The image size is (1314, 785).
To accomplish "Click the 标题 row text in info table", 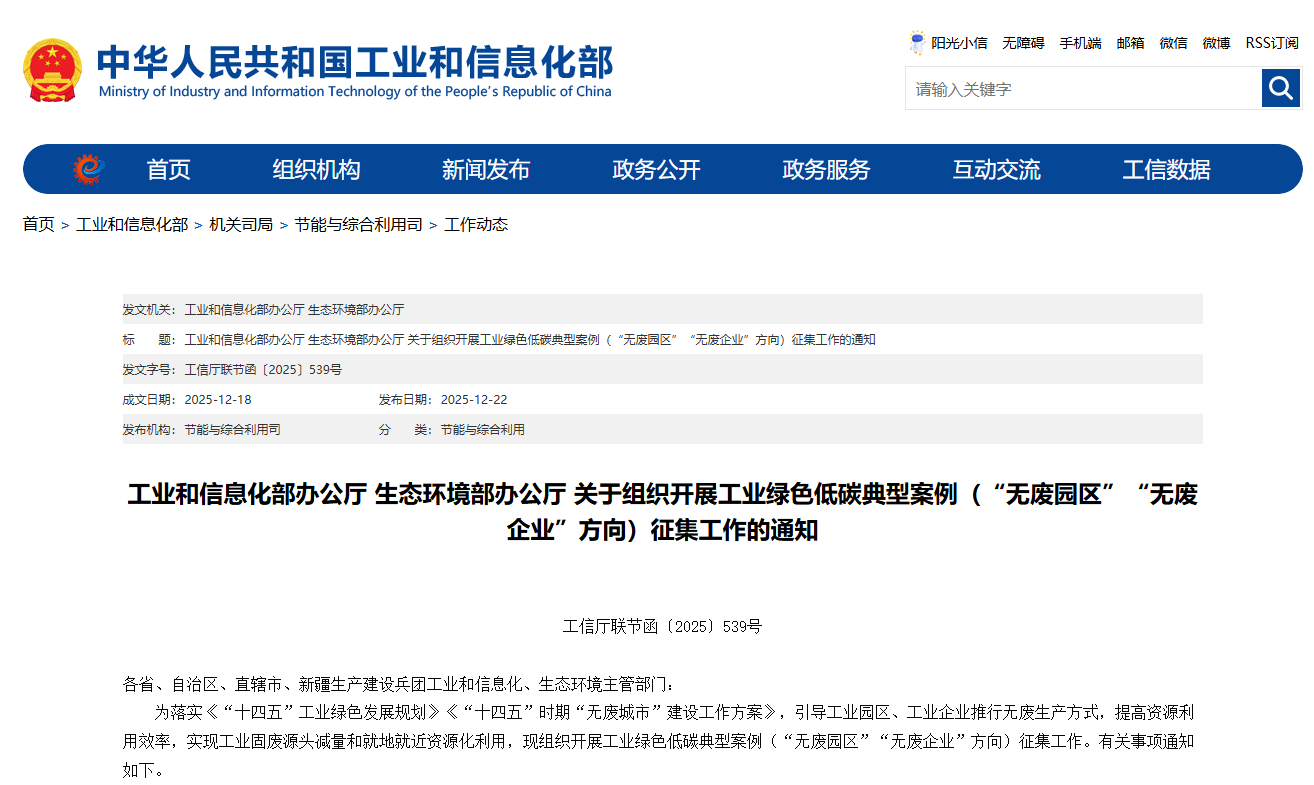I will [530, 340].
